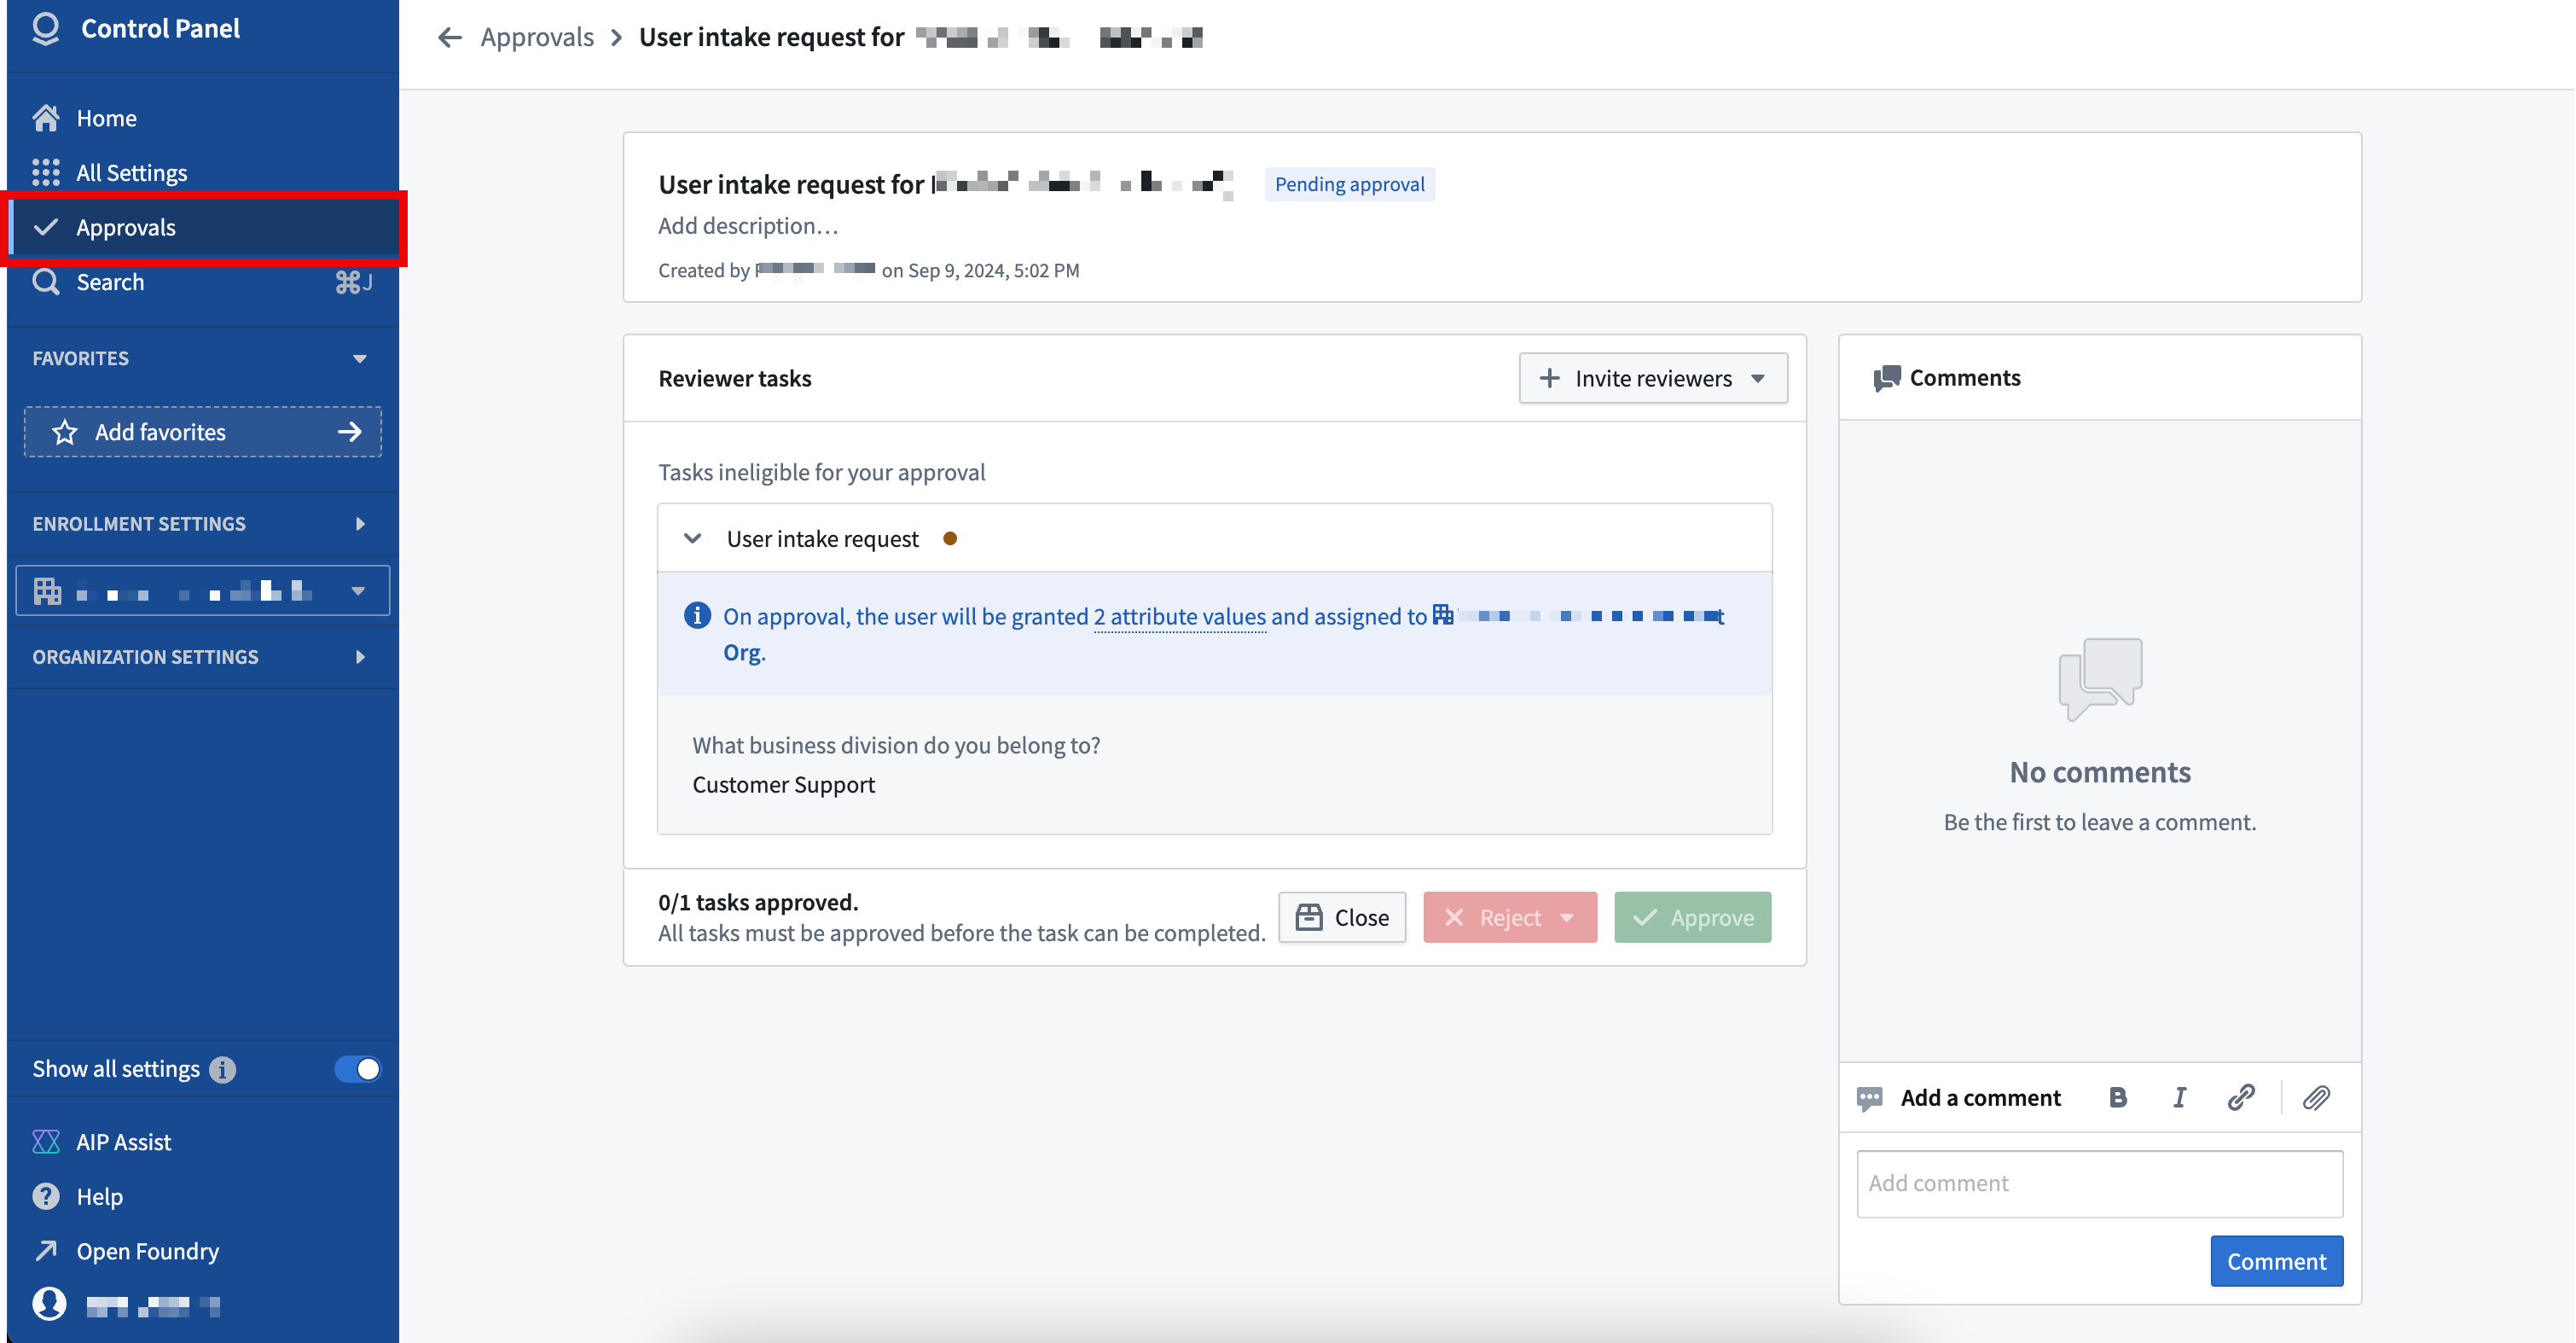The image size is (2576, 1343).
Task: Toggle bold formatting in comment editor
Action: point(2117,1098)
